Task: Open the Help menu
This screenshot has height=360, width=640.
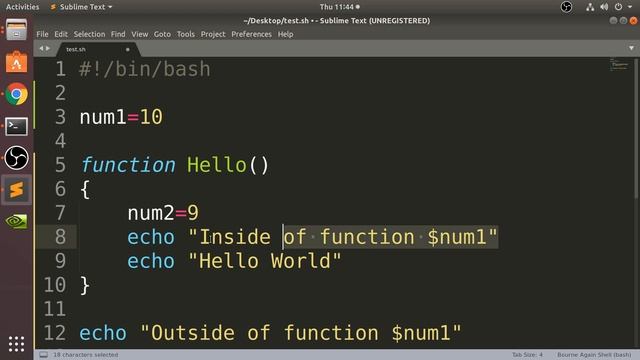Action: 285,34
